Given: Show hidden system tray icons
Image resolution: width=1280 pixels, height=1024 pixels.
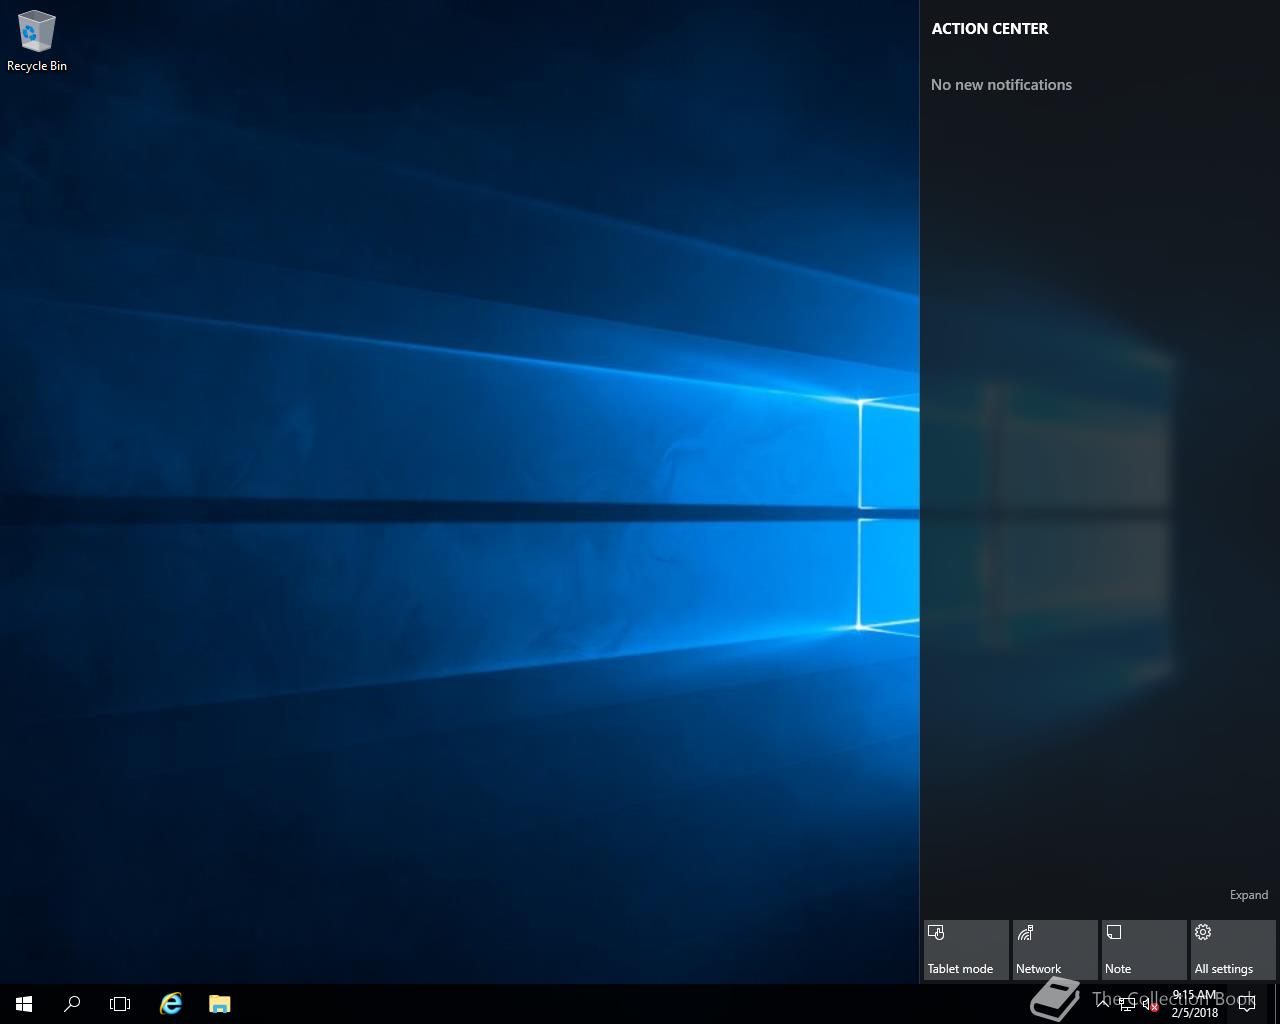Looking at the screenshot, I should coord(1103,1004).
